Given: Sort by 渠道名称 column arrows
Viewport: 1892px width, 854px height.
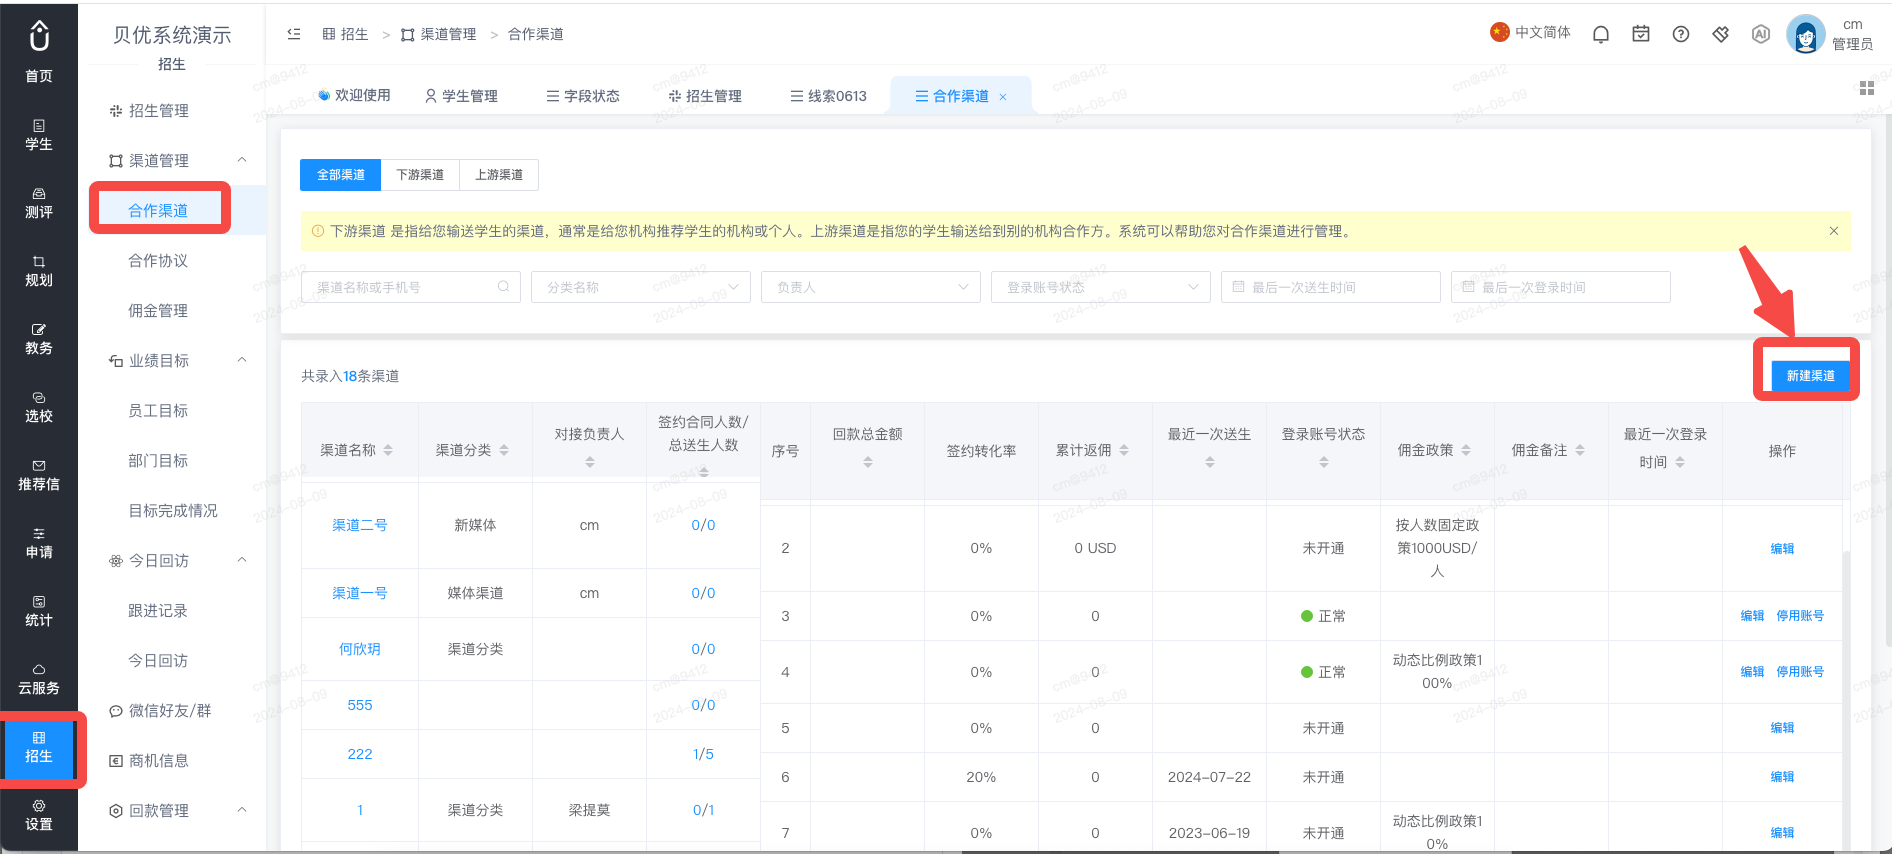Looking at the screenshot, I should click(388, 450).
